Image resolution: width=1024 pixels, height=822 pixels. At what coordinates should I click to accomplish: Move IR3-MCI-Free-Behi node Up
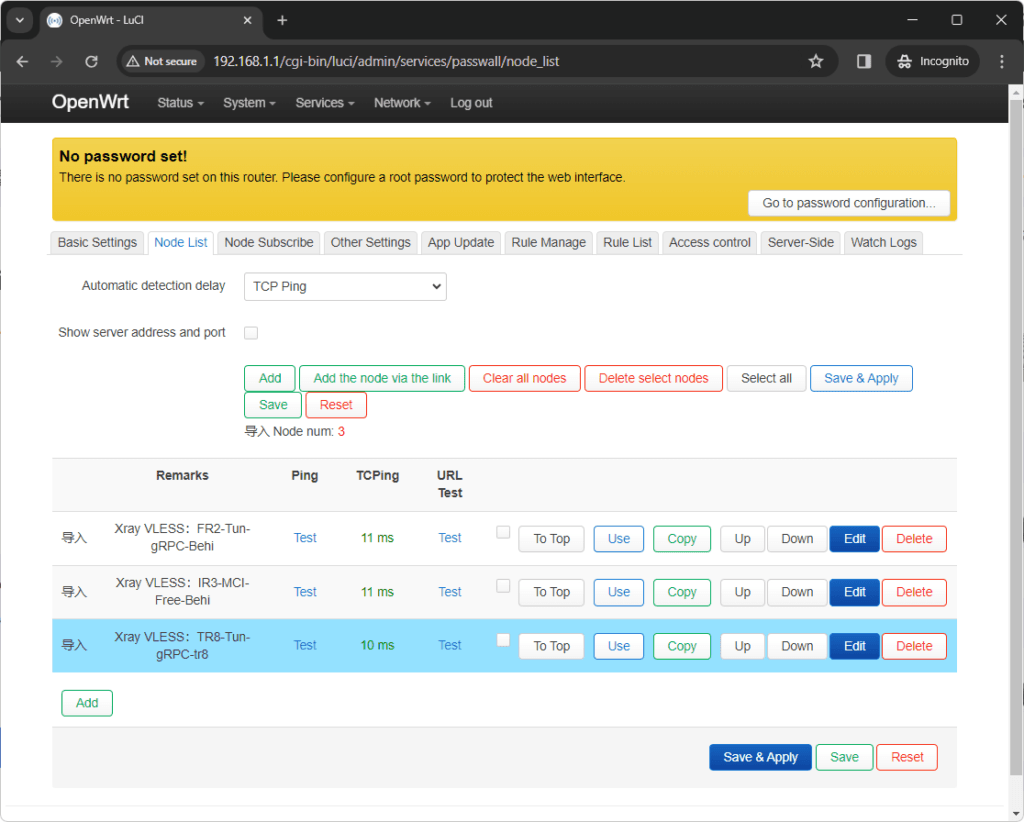tap(743, 593)
